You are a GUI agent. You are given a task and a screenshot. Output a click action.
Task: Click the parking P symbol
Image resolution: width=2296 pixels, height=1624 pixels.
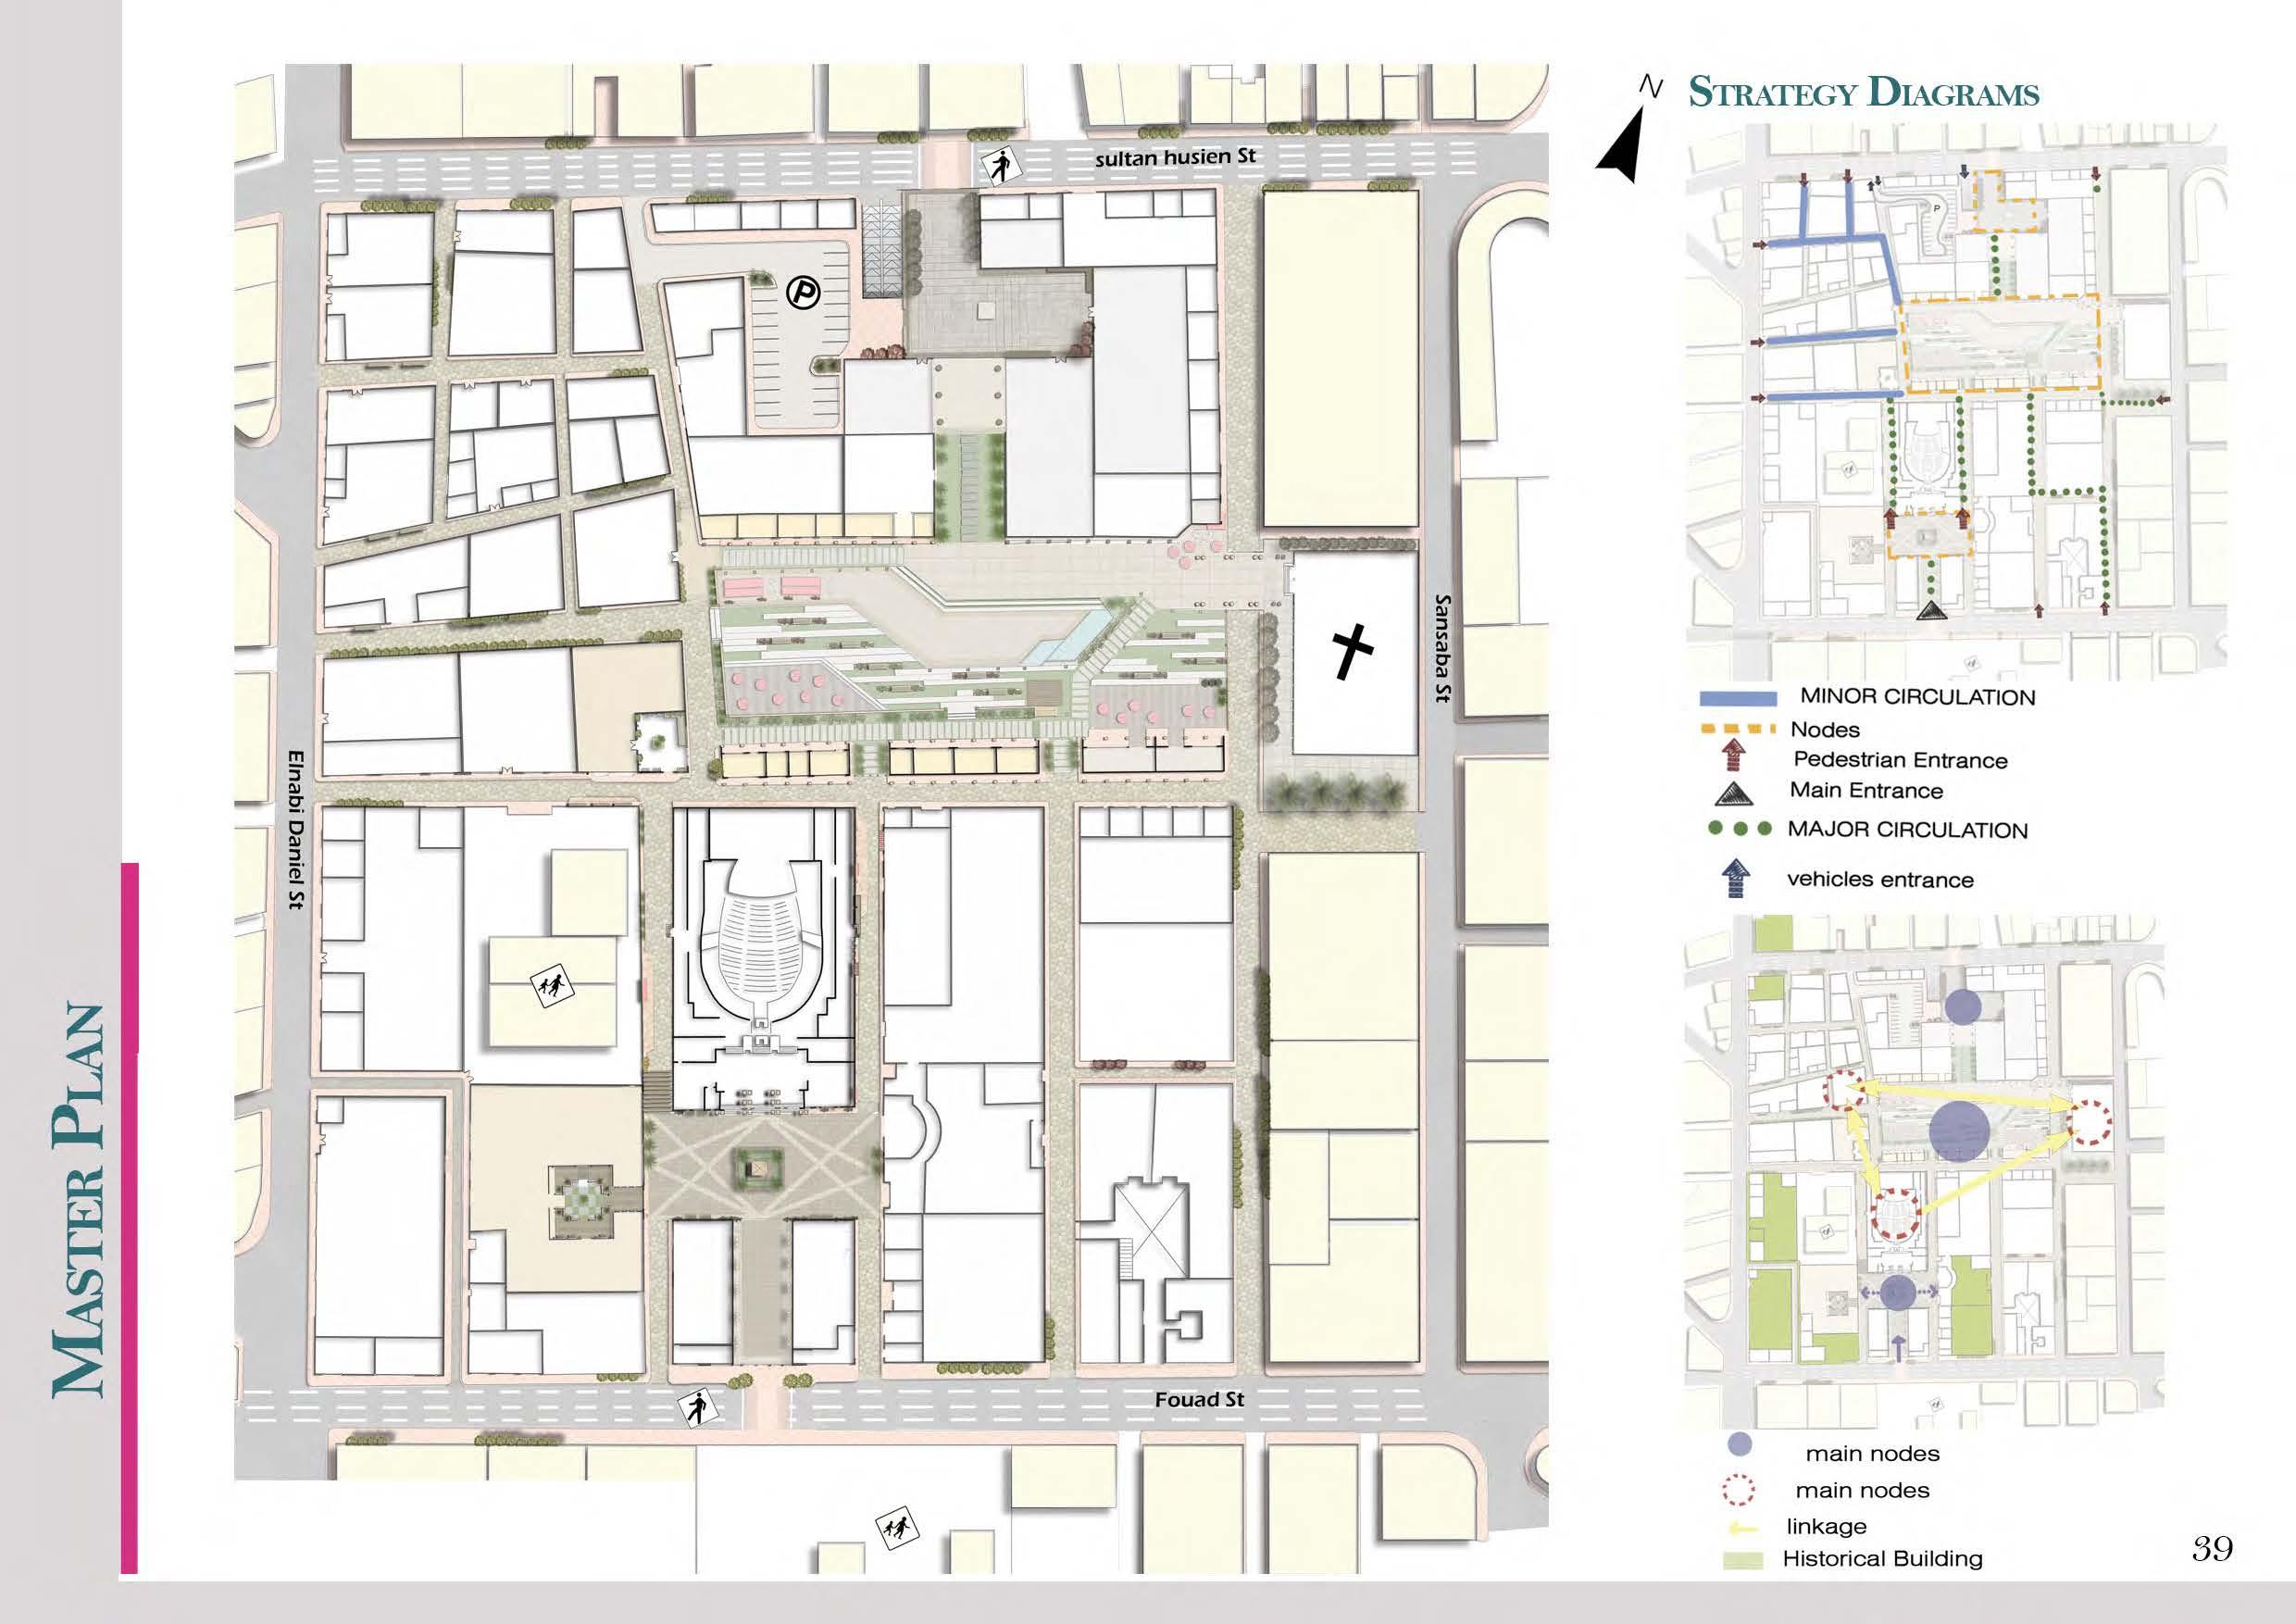click(x=802, y=292)
